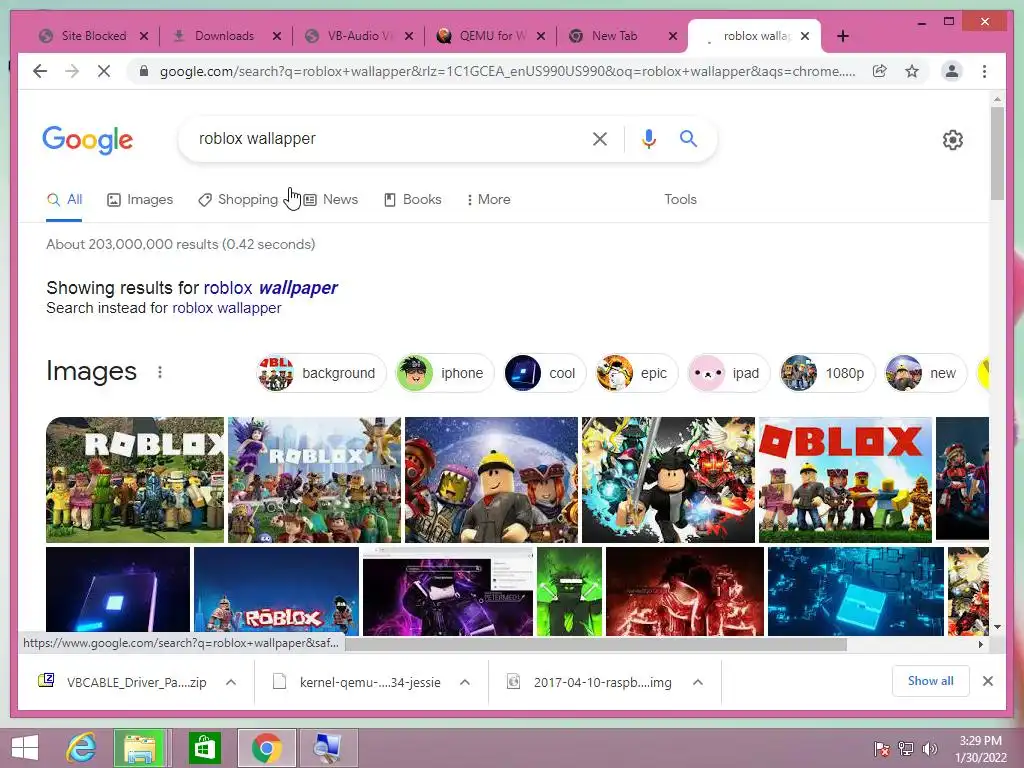Switch to the New Tab tab
This screenshot has height=768, width=1024.
614,36
